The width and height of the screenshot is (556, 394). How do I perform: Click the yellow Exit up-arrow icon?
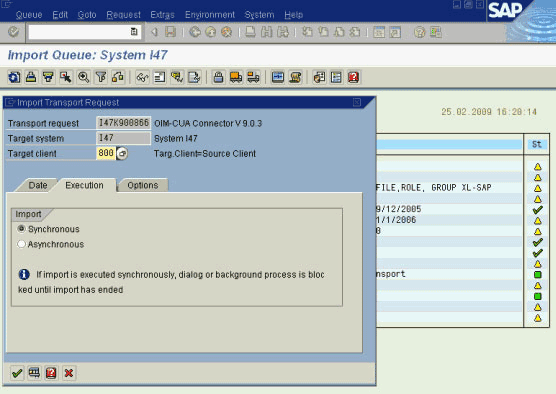(211, 32)
